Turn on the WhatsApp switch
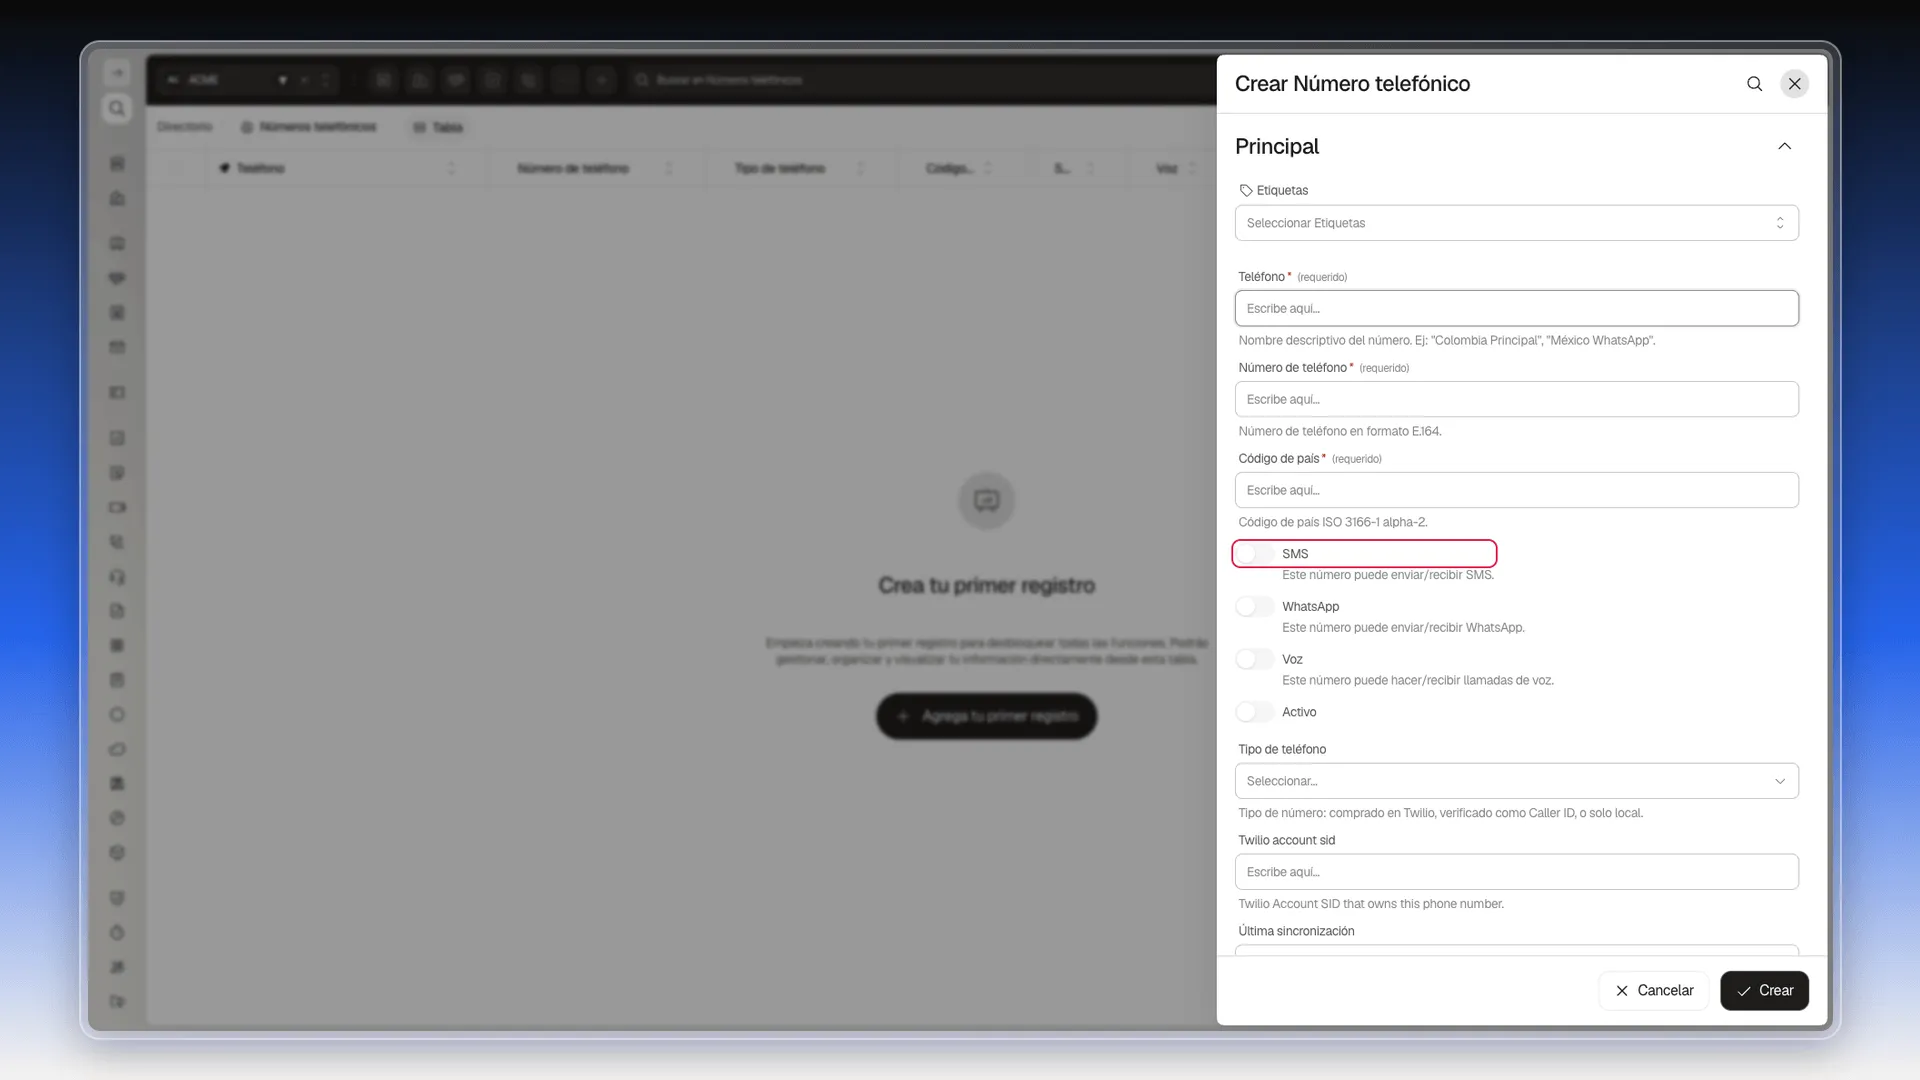Screen dimensions: 1920x1080 click(x=1255, y=607)
